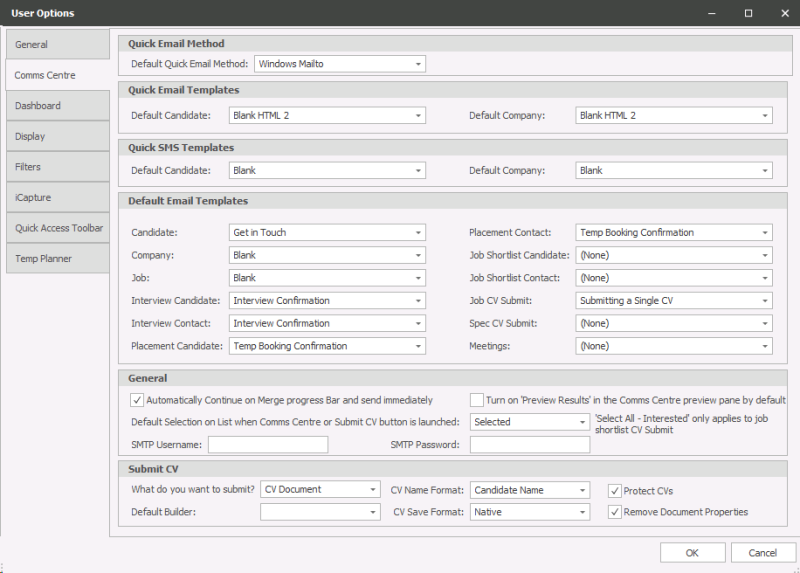Open the Dashboard tab

pyautogui.click(x=57, y=106)
